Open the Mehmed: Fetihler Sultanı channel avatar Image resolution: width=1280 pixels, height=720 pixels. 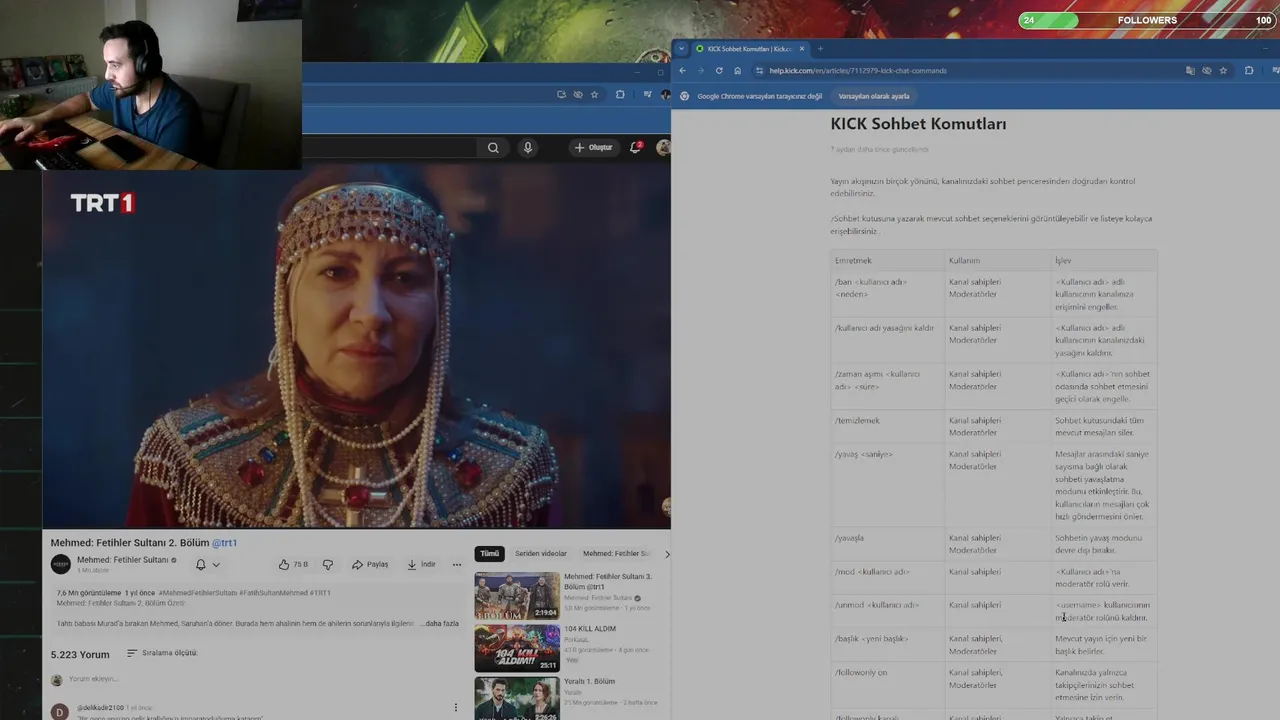click(x=61, y=564)
